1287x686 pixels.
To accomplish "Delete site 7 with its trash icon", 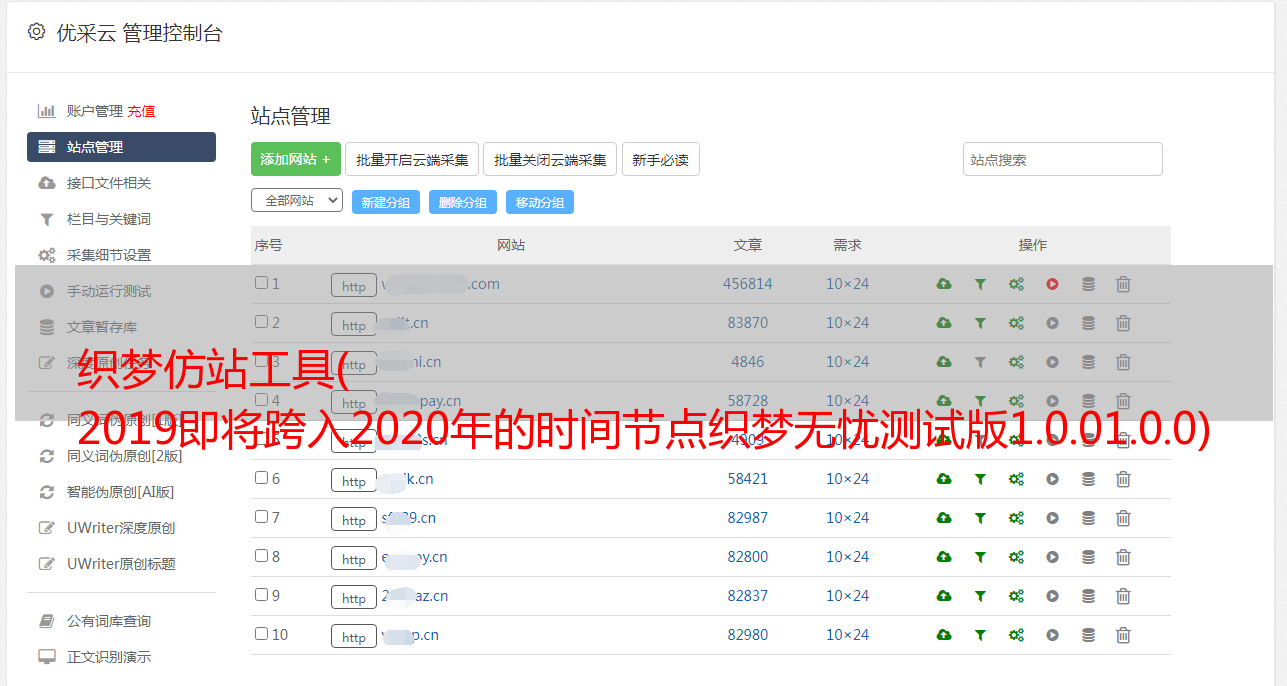I will click(1123, 518).
